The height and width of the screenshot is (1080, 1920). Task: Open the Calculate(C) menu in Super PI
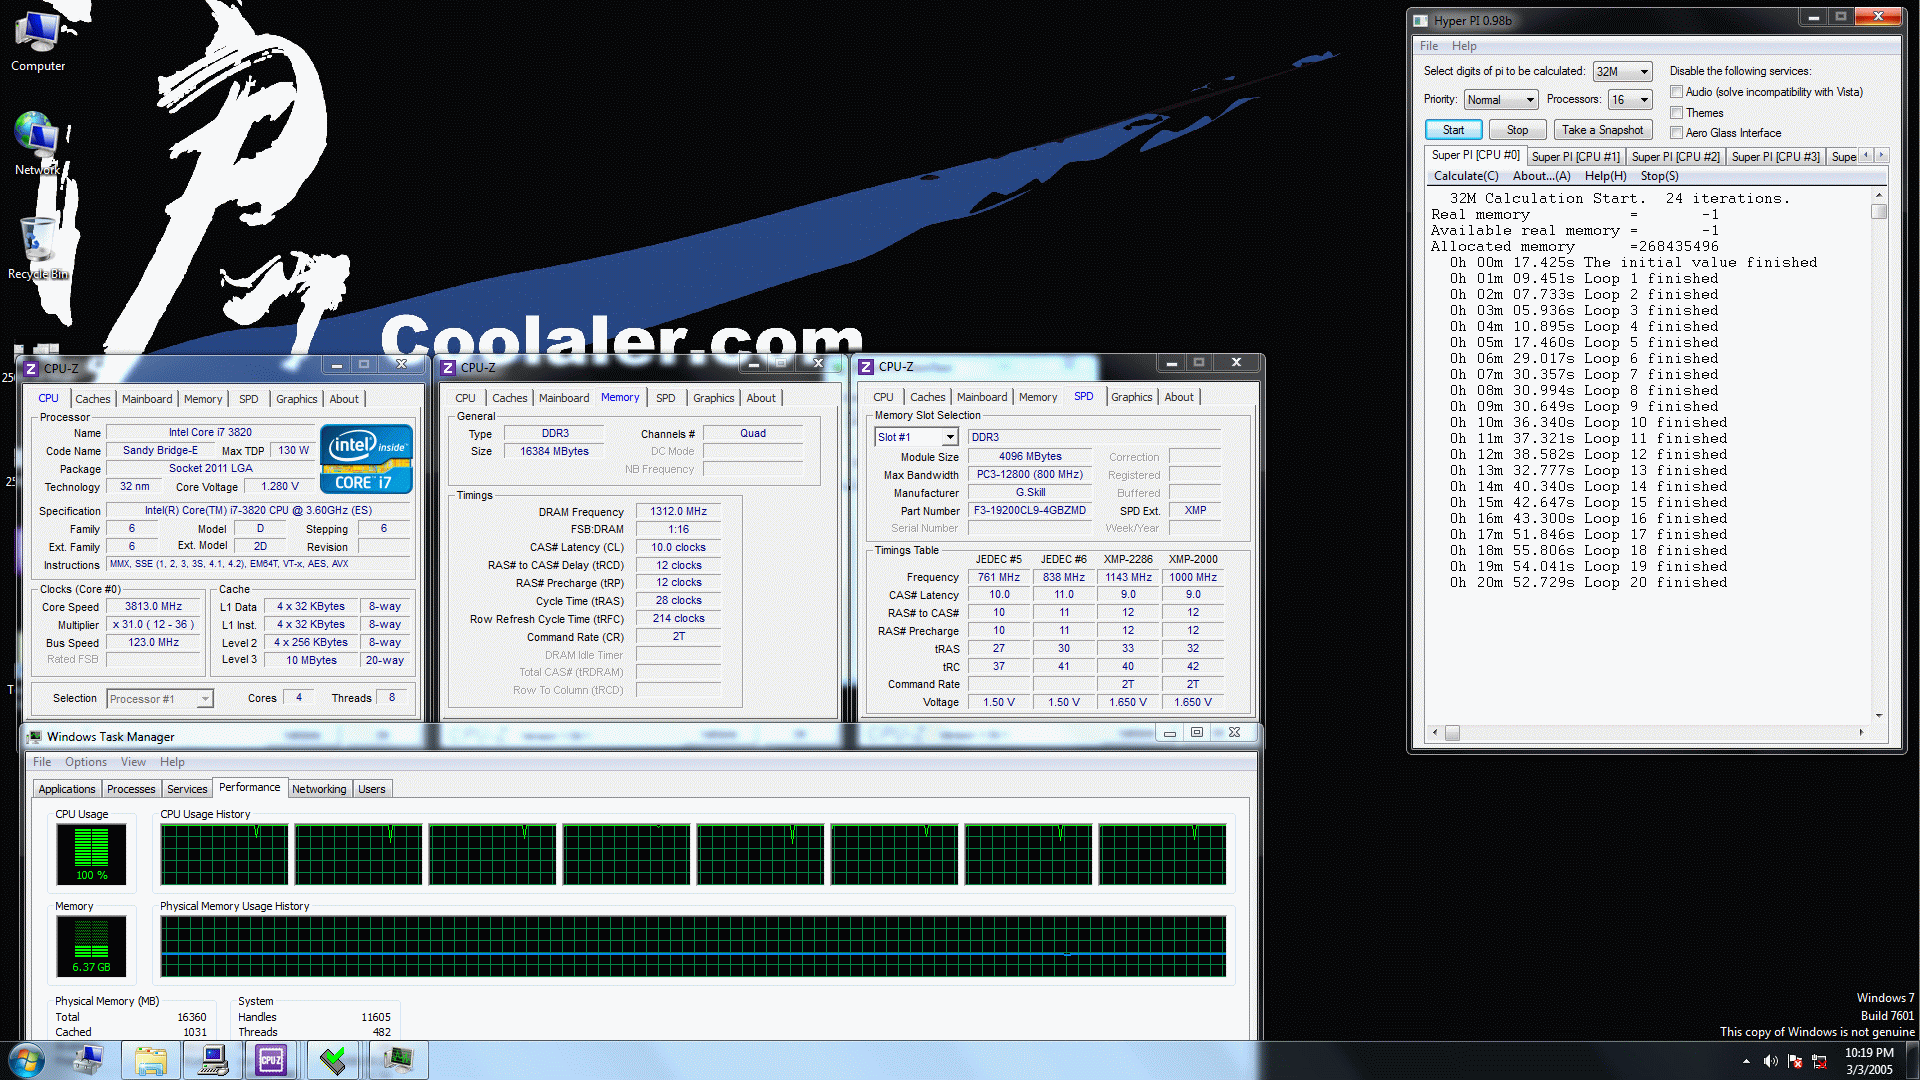(x=1466, y=176)
